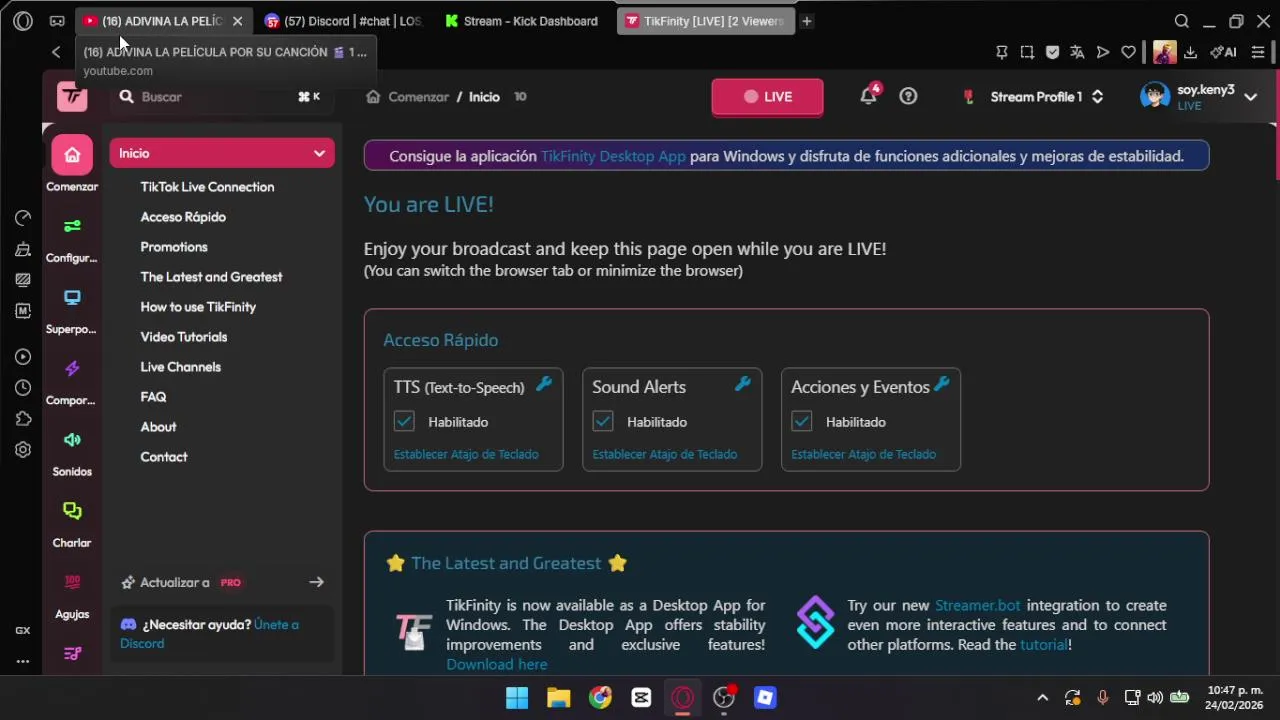This screenshot has width=1280, height=720.
Task: Open the Charlar chat bubbles icon
Action: coord(72,511)
